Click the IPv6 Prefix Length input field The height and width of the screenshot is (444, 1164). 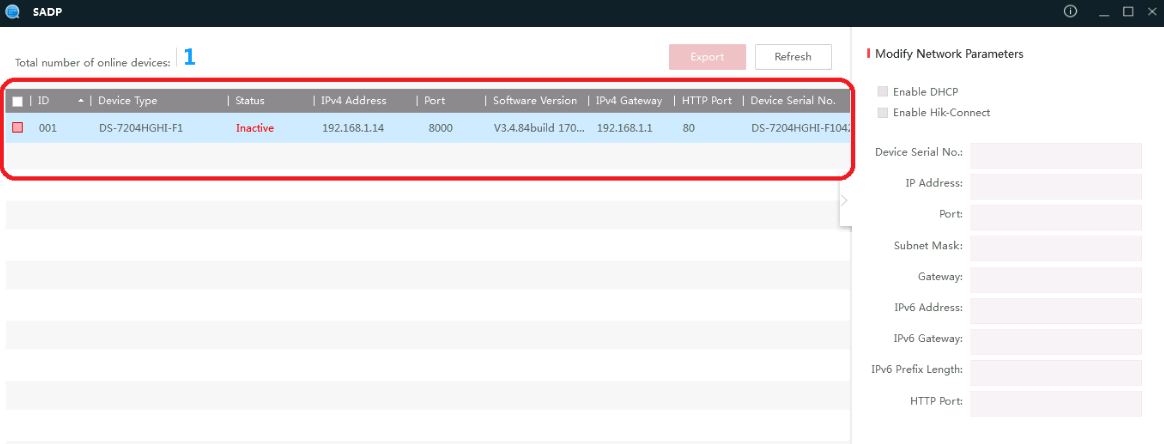[1056, 373]
